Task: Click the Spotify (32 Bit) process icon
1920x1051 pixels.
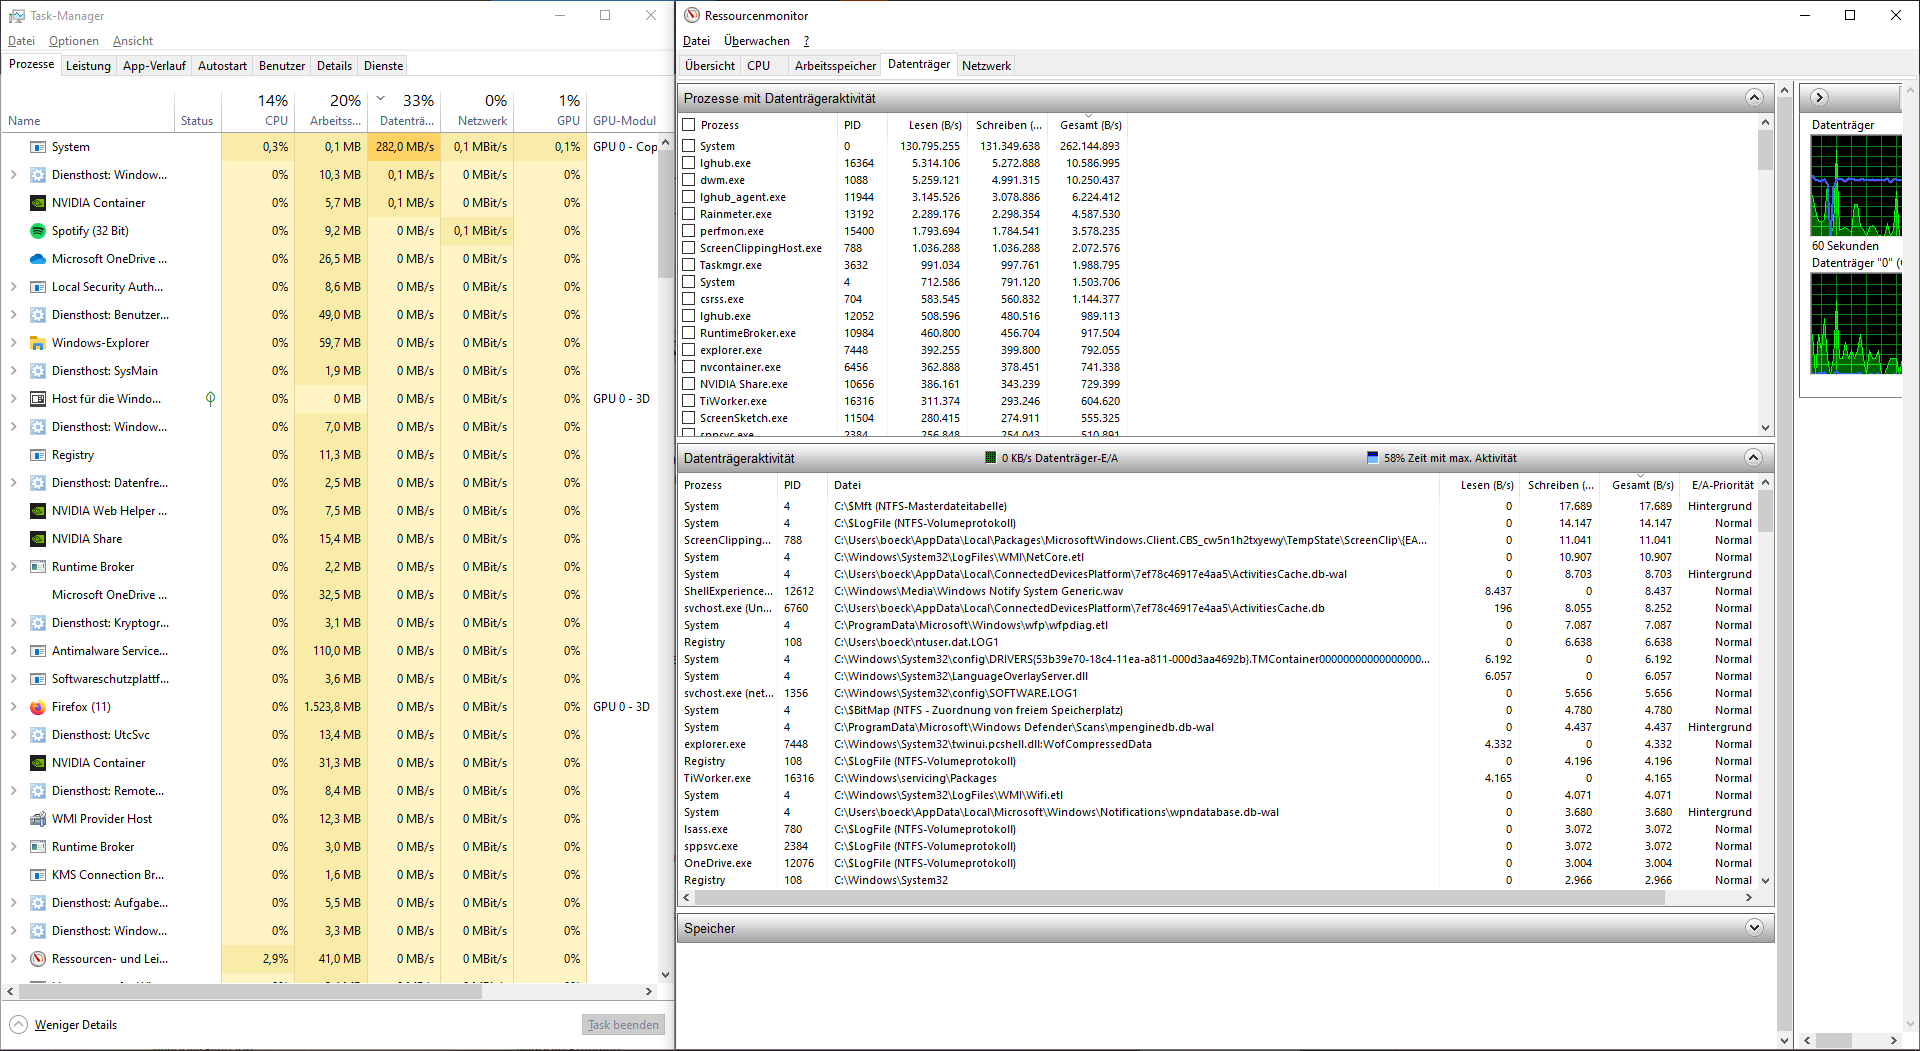Action: click(x=38, y=231)
